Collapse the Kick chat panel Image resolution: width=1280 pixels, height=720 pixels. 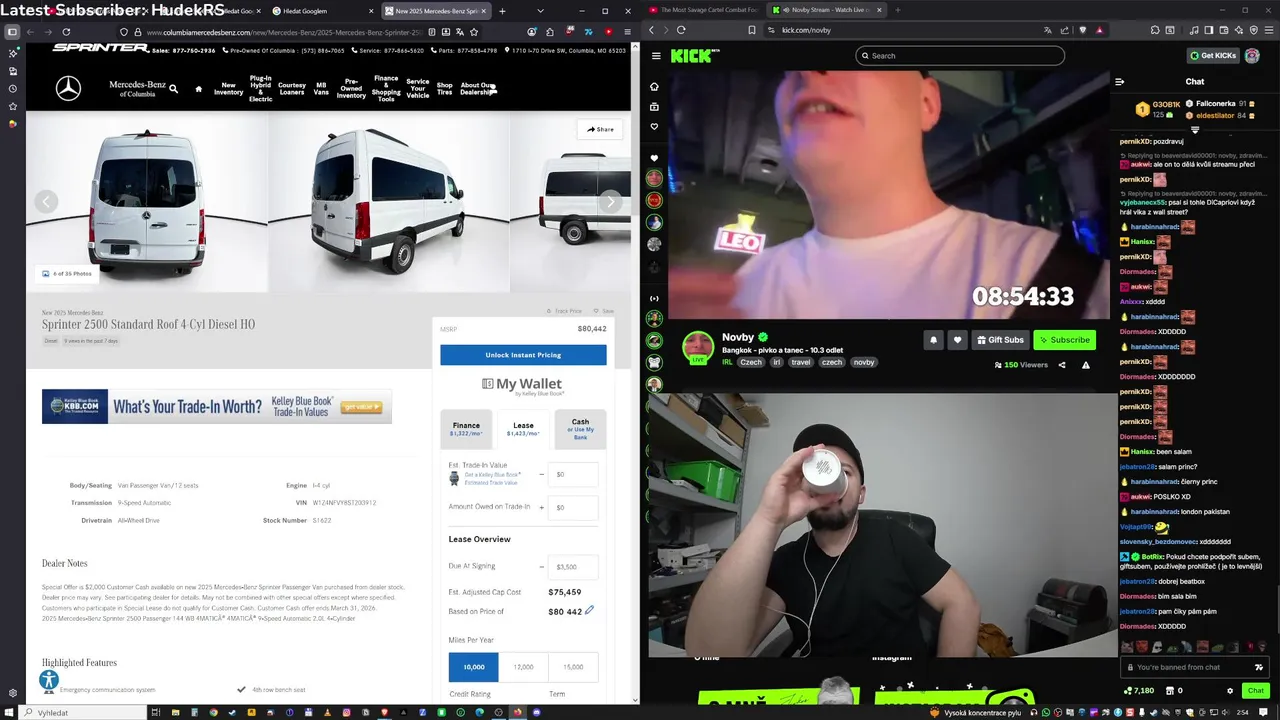click(x=1119, y=81)
